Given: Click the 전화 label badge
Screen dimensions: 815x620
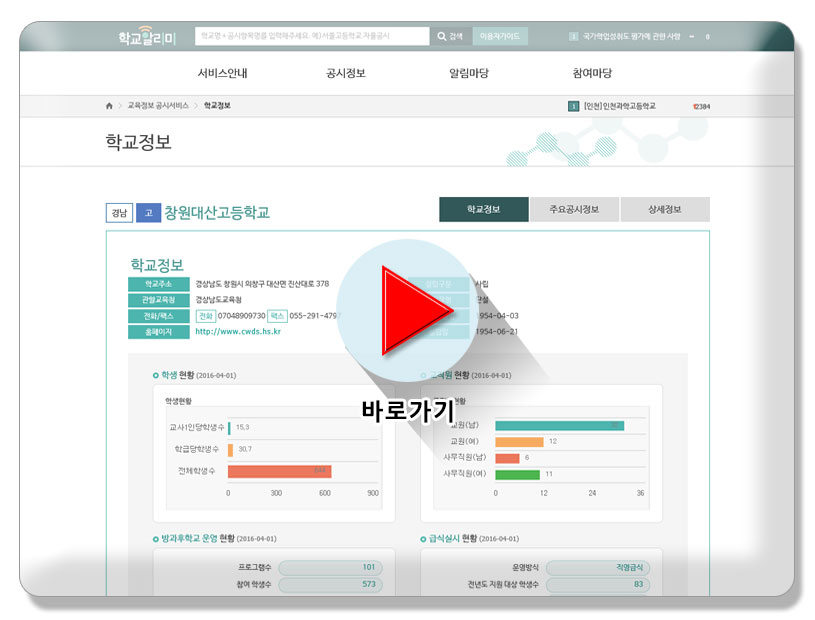Looking at the screenshot, I should tap(206, 316).
